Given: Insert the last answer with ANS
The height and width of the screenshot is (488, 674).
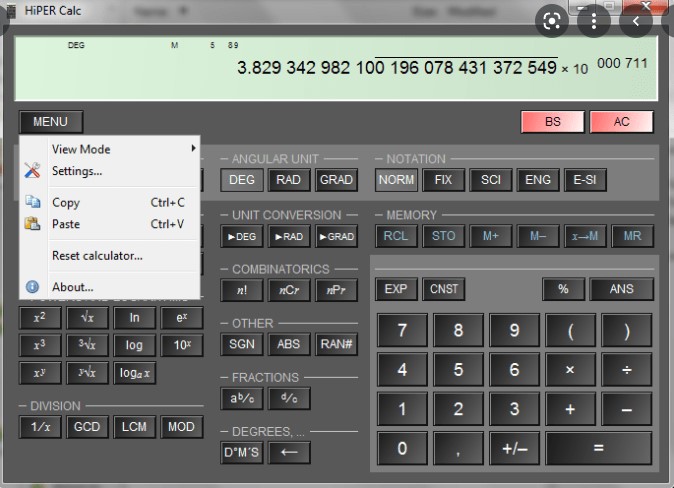Looking at the screenshot, I should 622,289.
